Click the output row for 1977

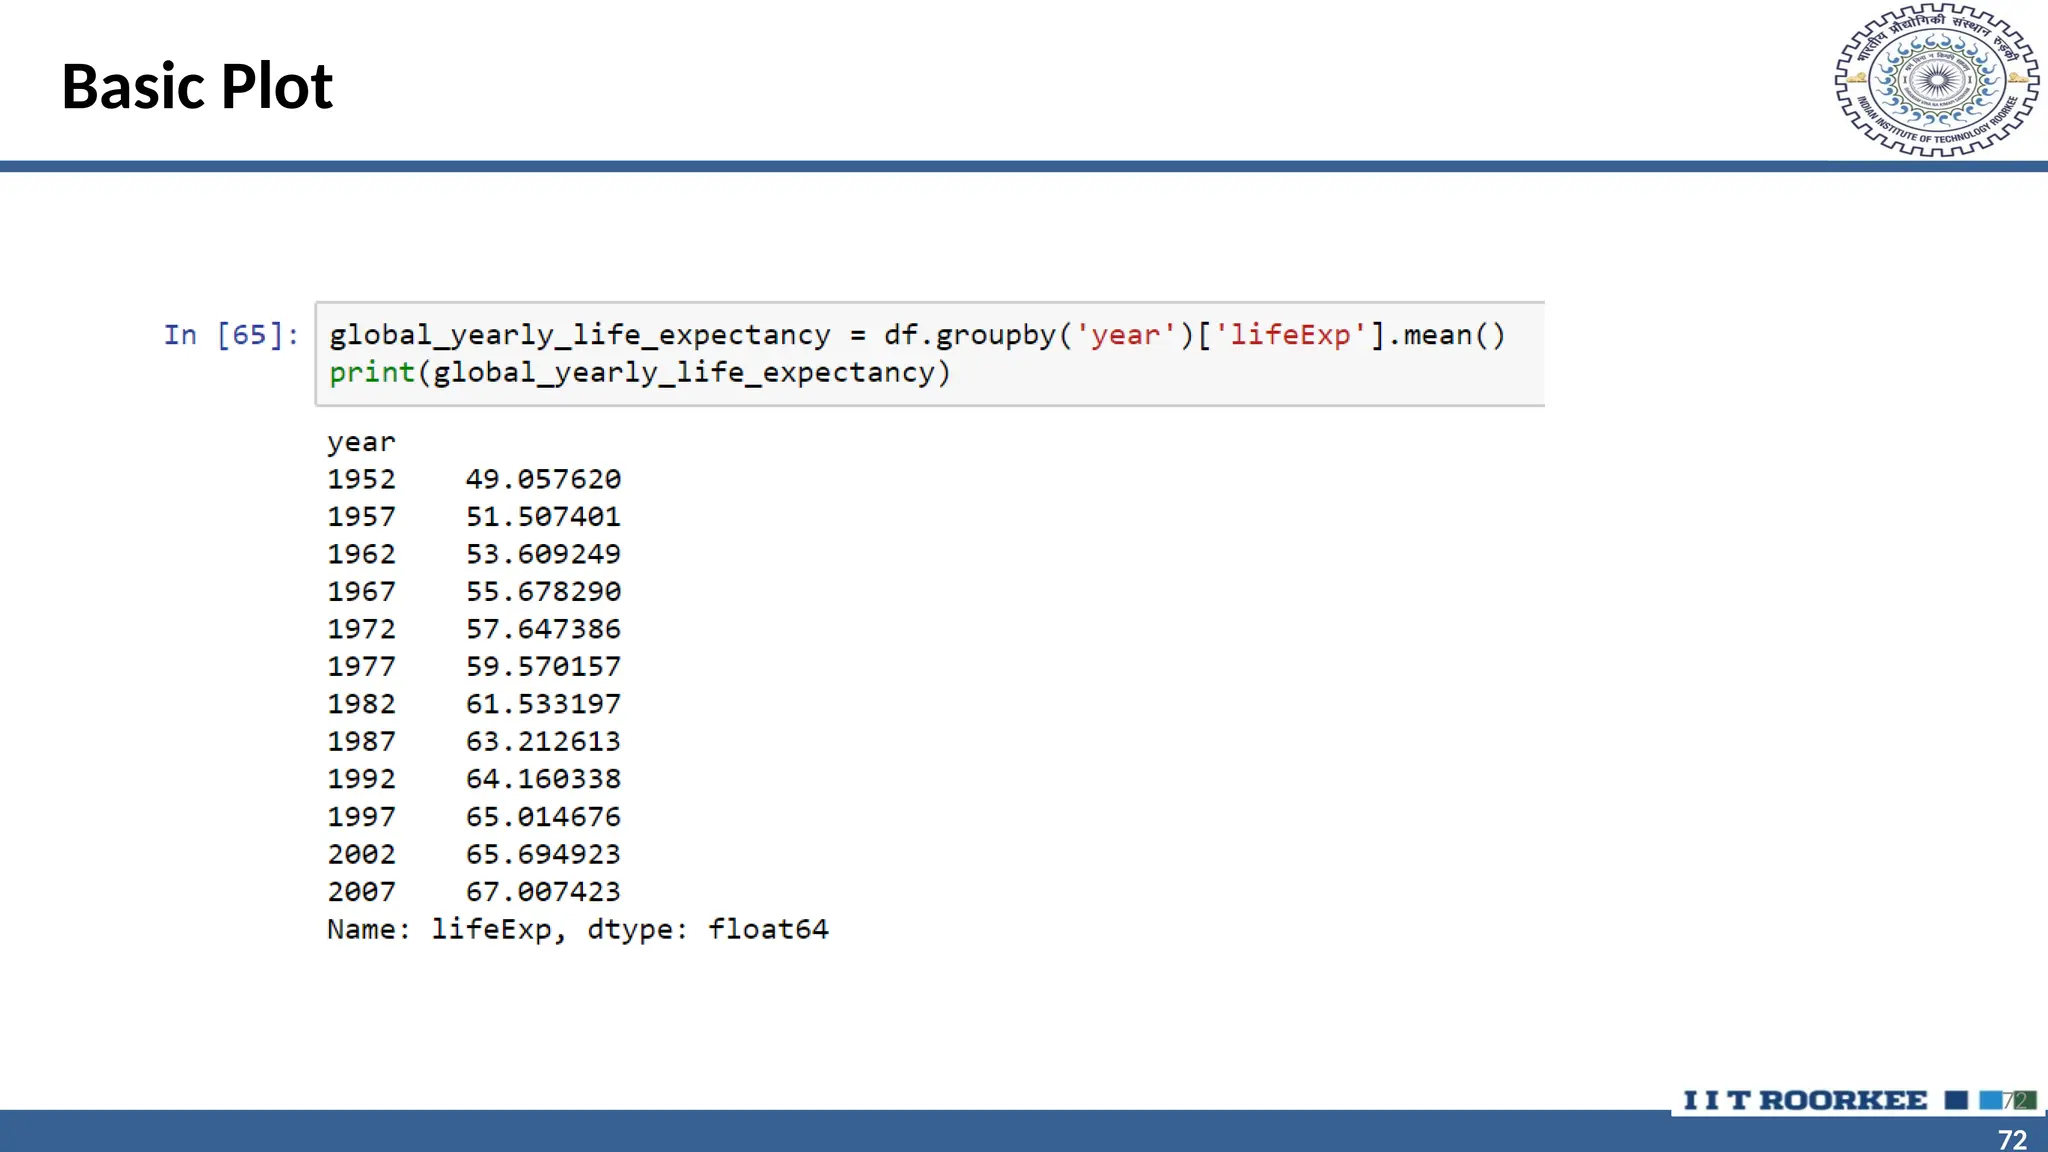point(474,666)
